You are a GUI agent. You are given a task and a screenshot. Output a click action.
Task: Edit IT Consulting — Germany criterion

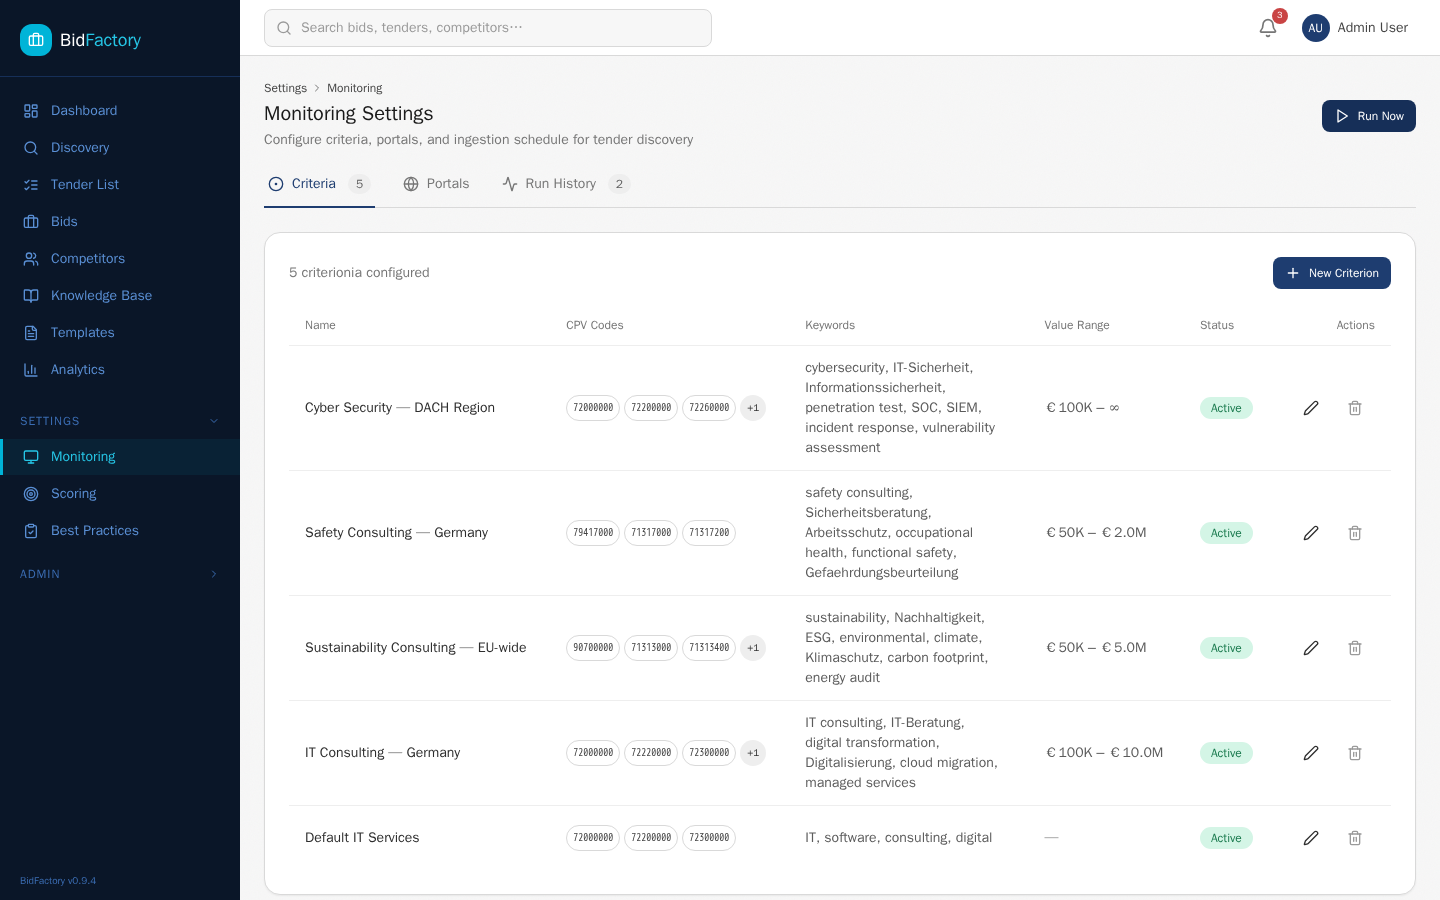[1311, 753]
